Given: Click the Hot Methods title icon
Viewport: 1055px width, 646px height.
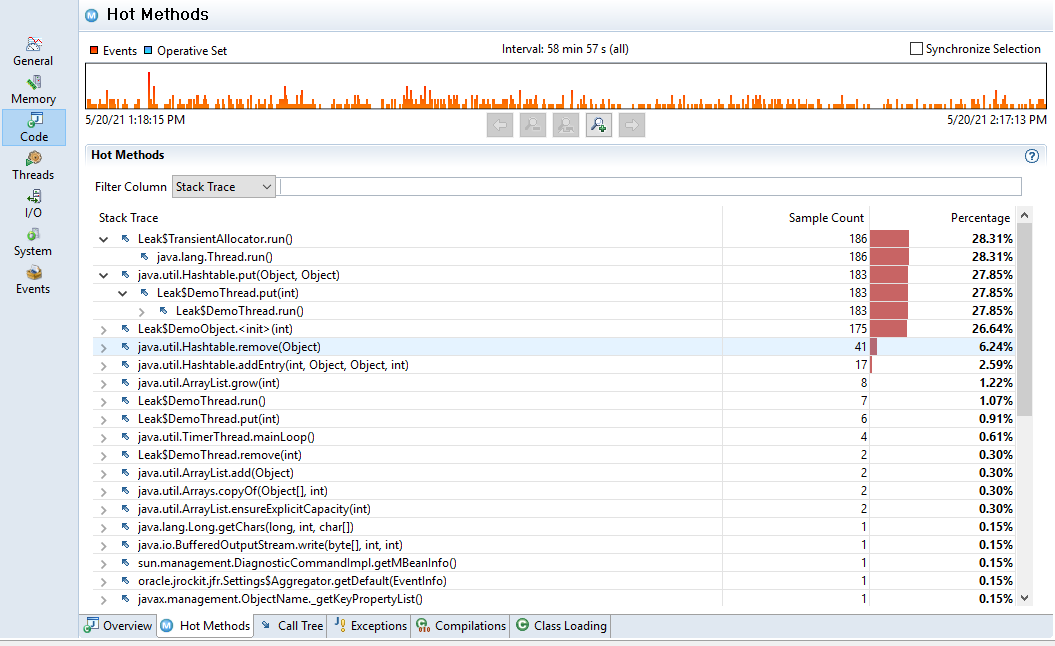Looking at the screenshot, I should pyautogui.click(x=92, y=15).
